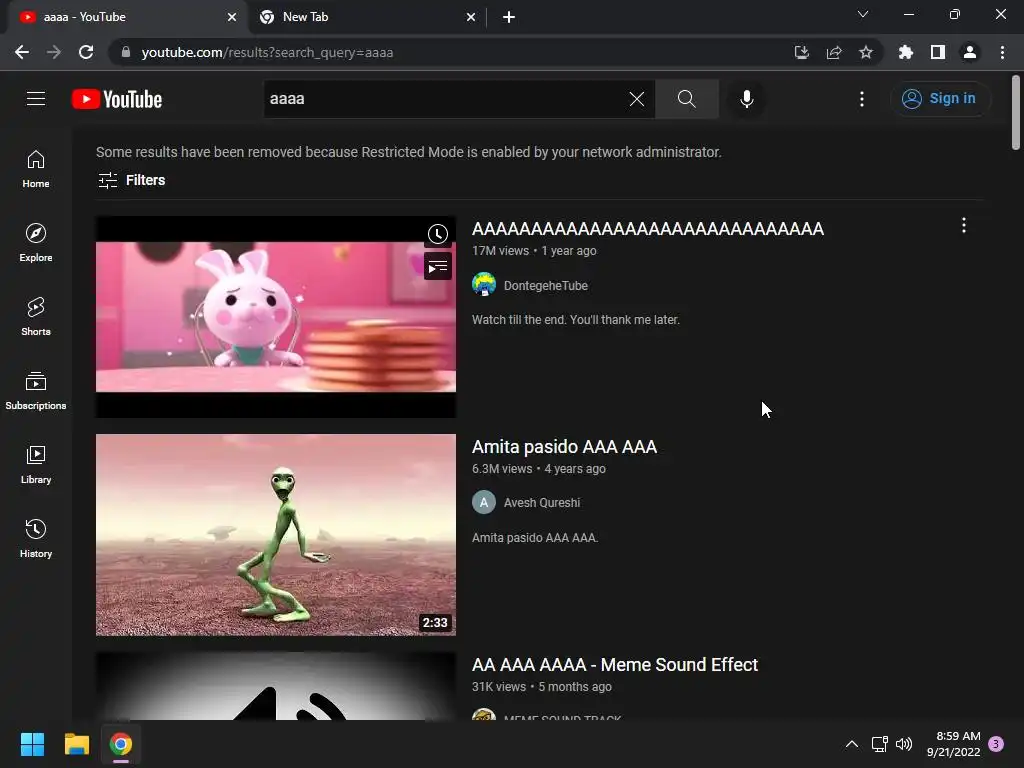1024x768 pixels.
Task: Click into the YouTube search field
Action: (444, 99)
